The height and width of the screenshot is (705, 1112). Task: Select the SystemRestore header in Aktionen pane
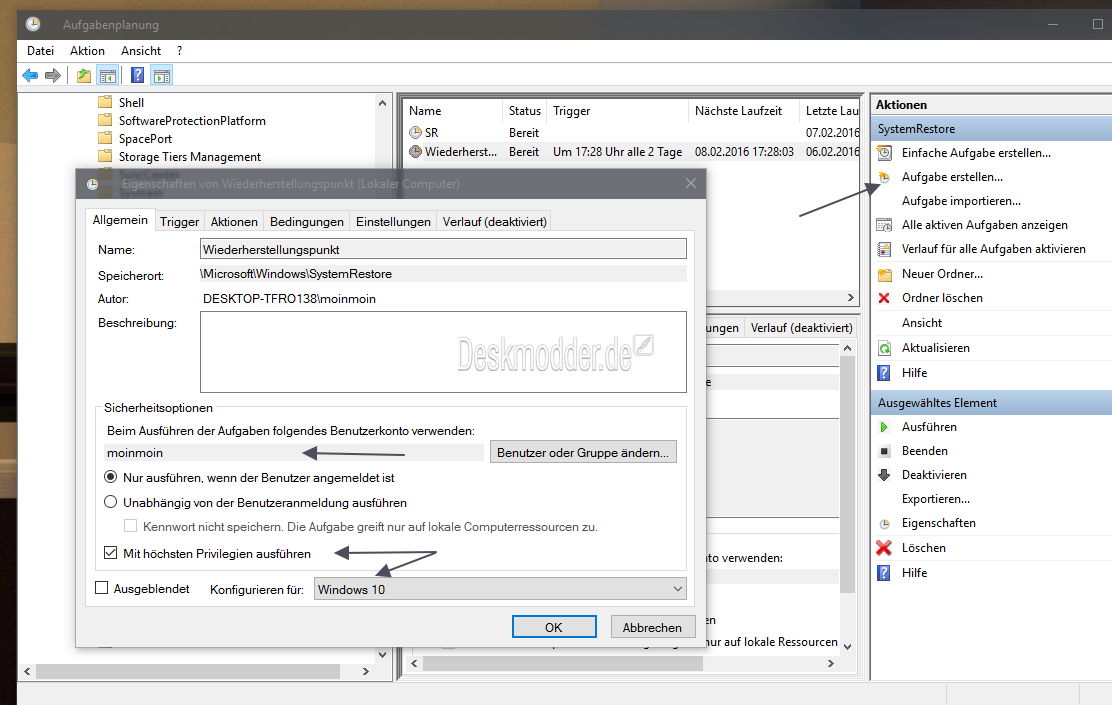pos(991,128)
